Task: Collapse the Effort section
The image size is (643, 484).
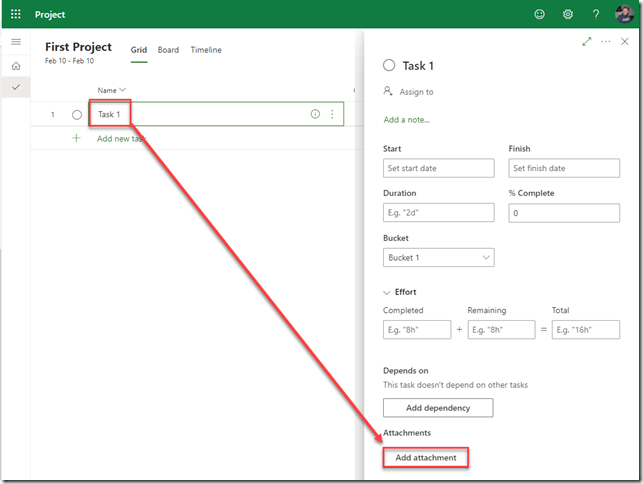Action: 388,293
